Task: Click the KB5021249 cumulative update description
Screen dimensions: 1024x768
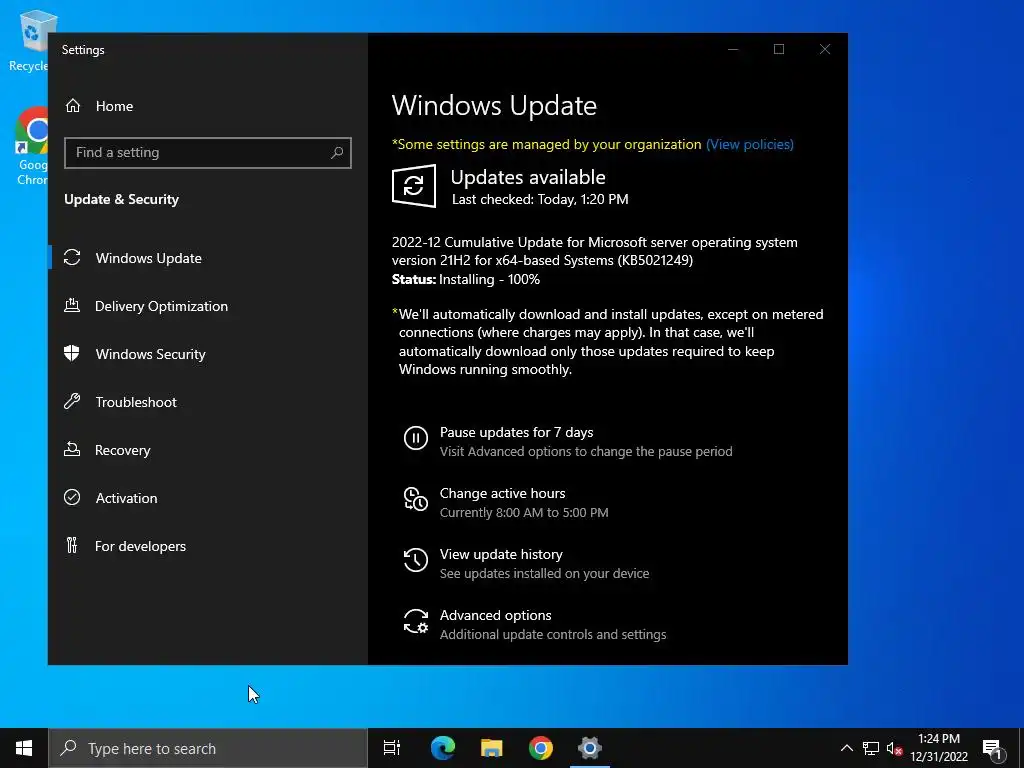Action: pos(594,251)
